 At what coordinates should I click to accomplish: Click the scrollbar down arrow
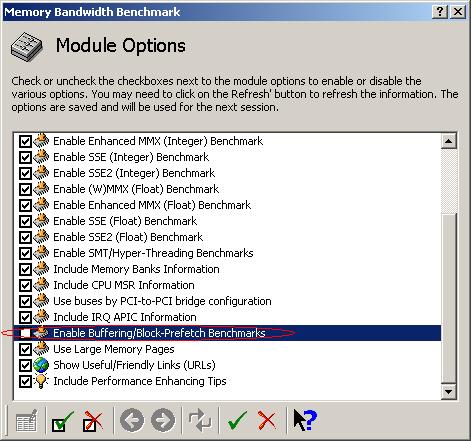click(449, 392)
